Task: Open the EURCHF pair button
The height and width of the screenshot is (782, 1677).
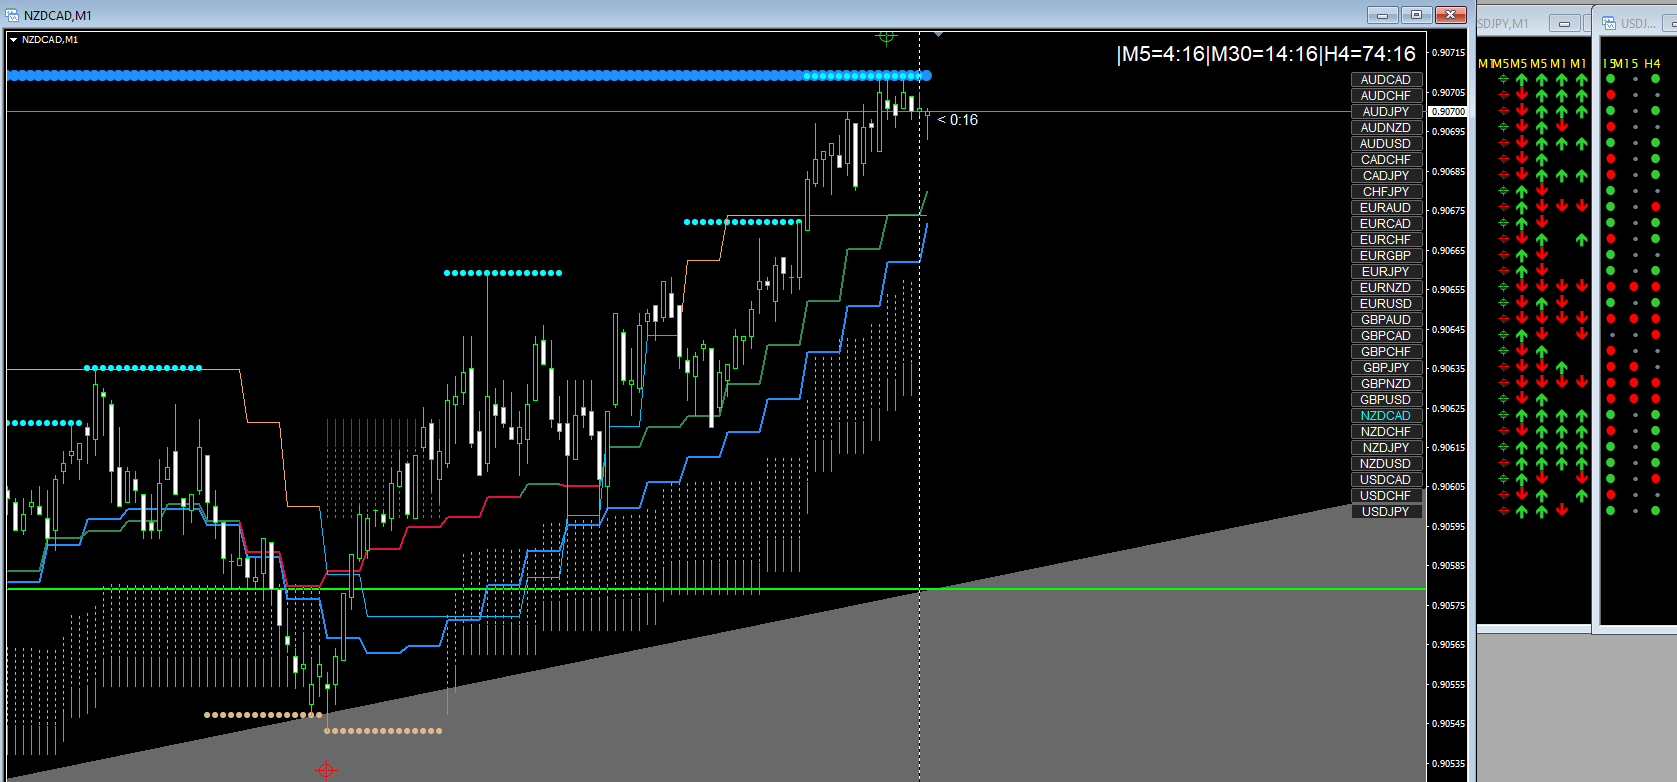Action: [1386, 240]
